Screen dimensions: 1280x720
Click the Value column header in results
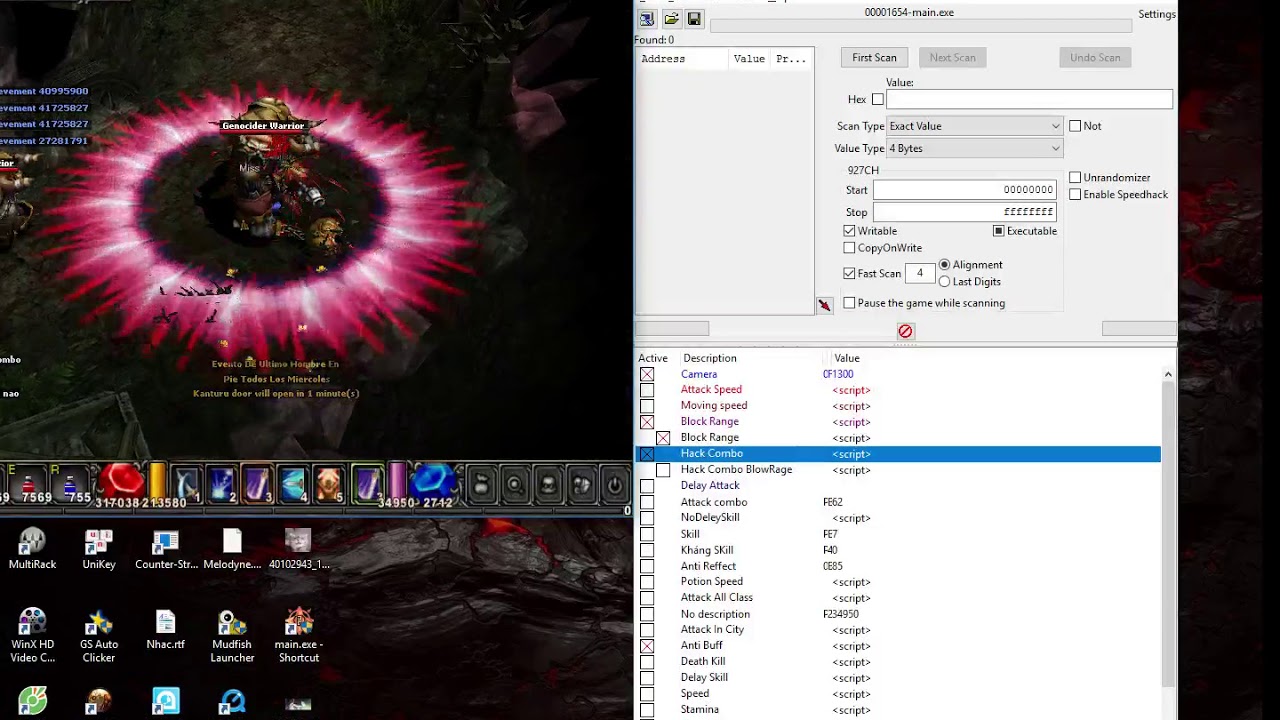pyautogui.click(x=750, y=58)
